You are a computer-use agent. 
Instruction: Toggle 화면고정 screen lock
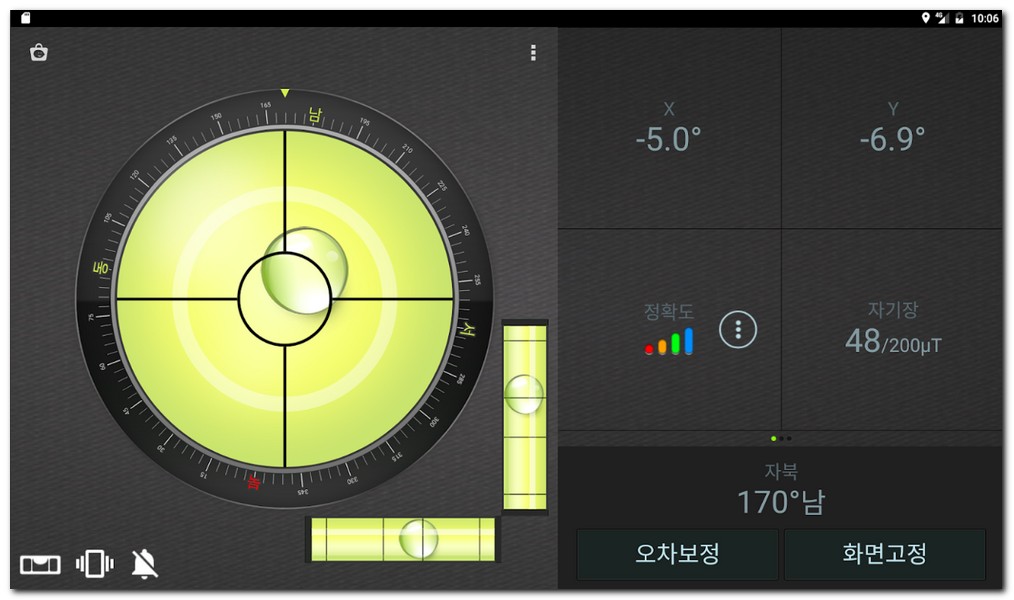(x=884, y=554)
